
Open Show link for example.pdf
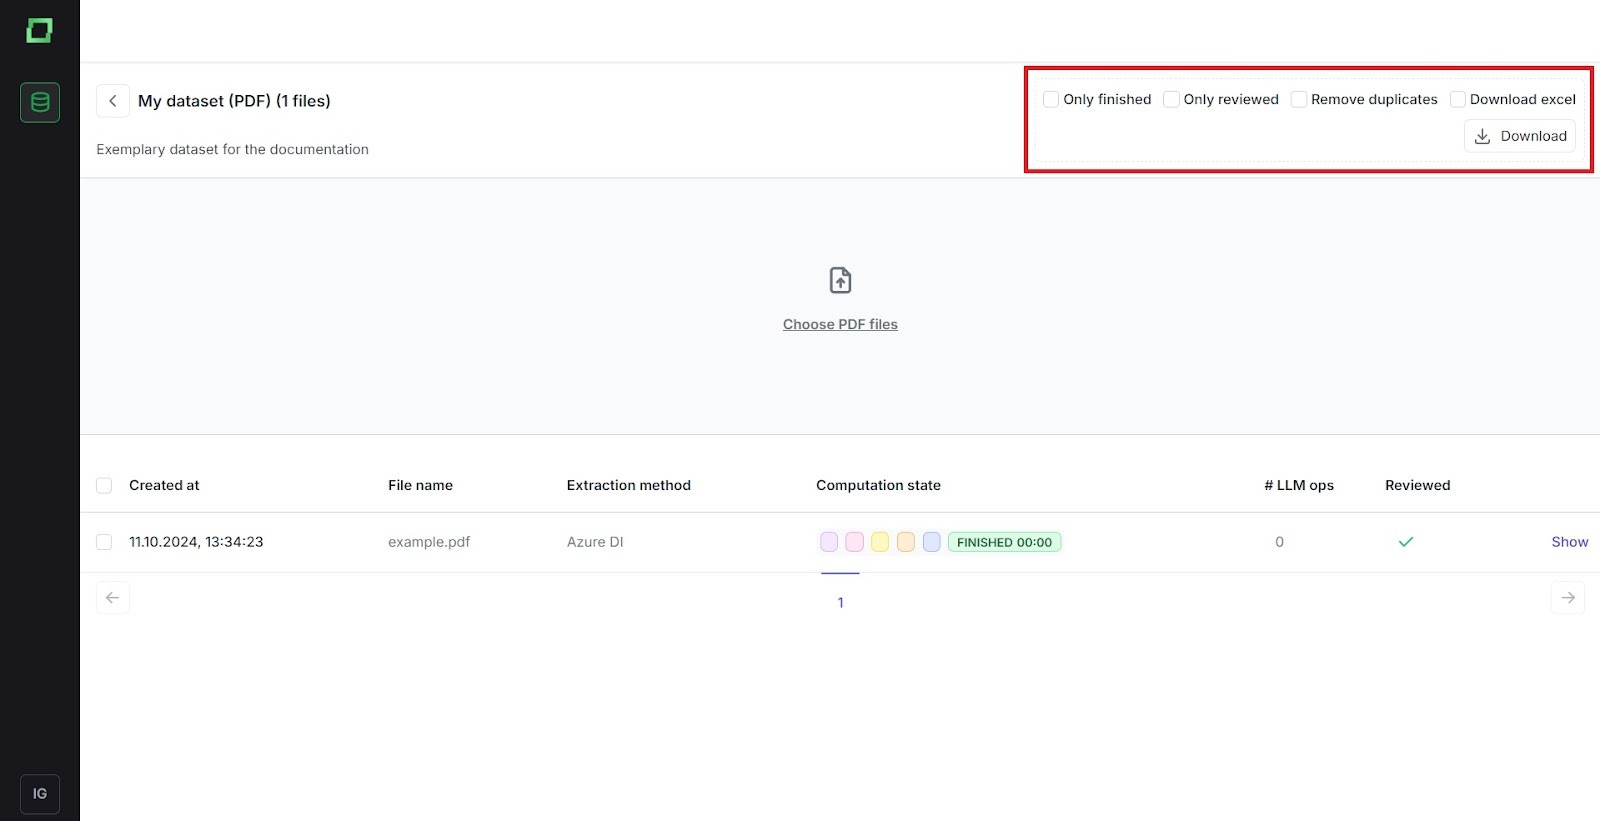point(1570,542)
